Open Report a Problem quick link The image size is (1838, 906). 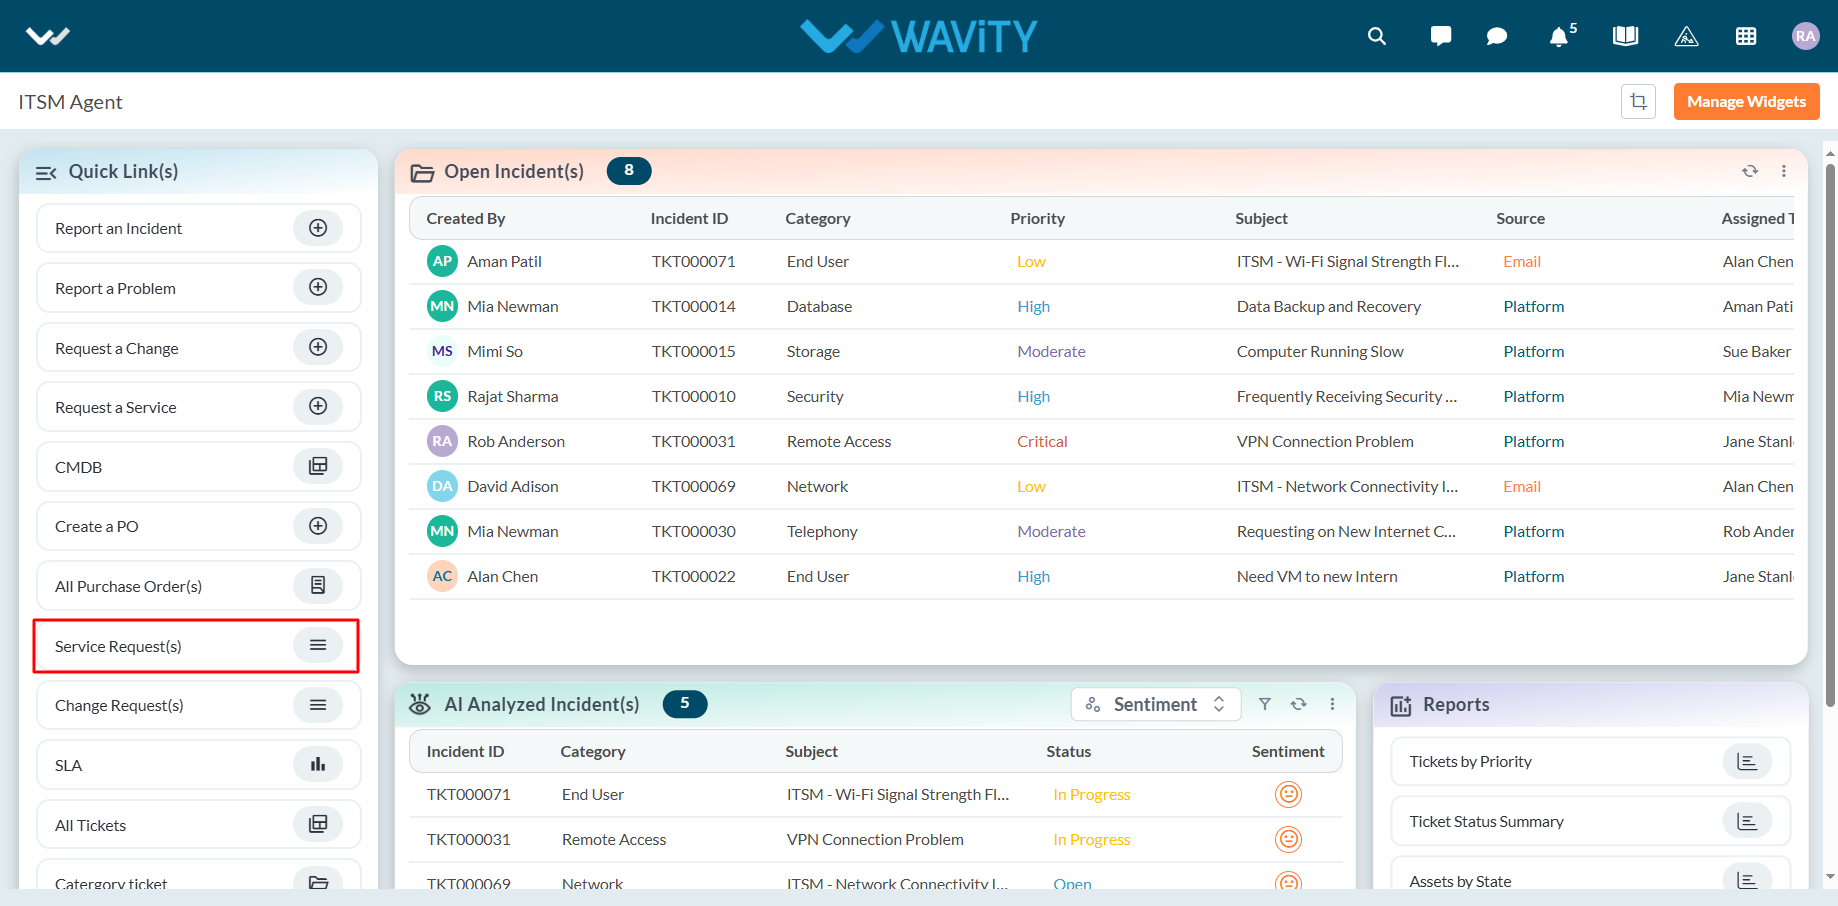point(198,288)
